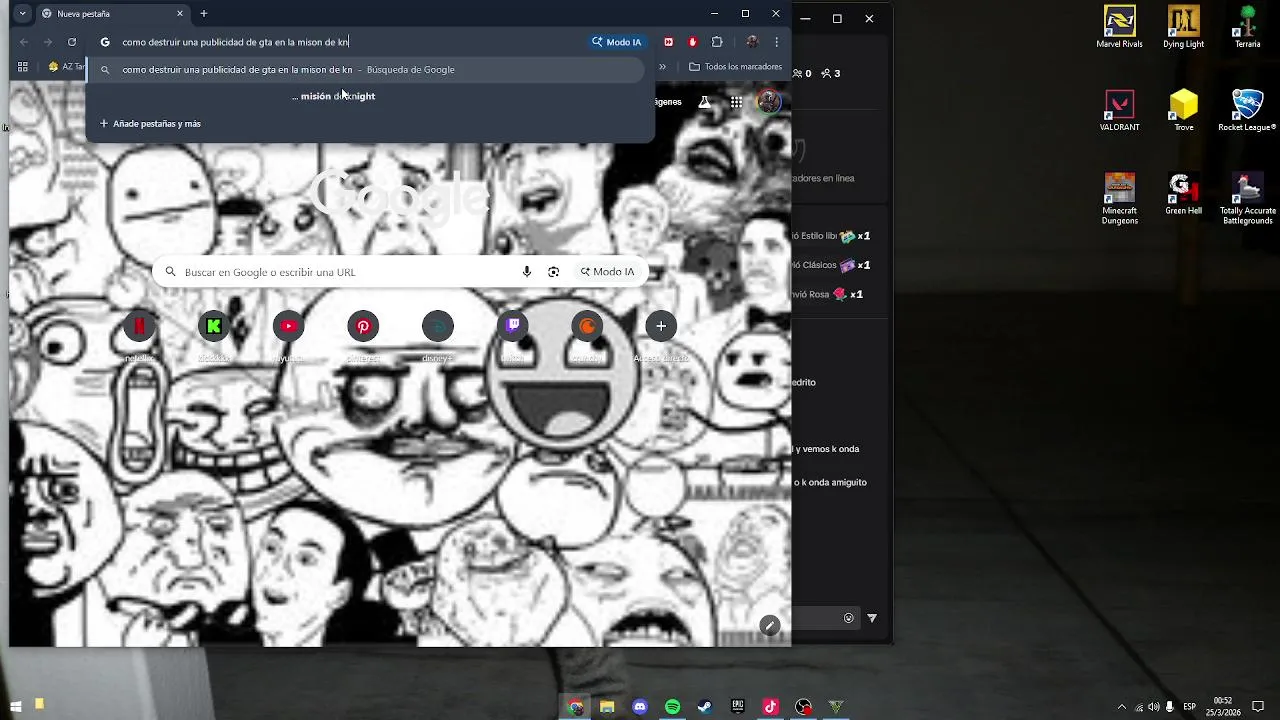Image resolution: width=1280 pixels, height=720 pixels.
Task: Open Windows notification center
Action: pyautogui.click(x=1258, y=707)
